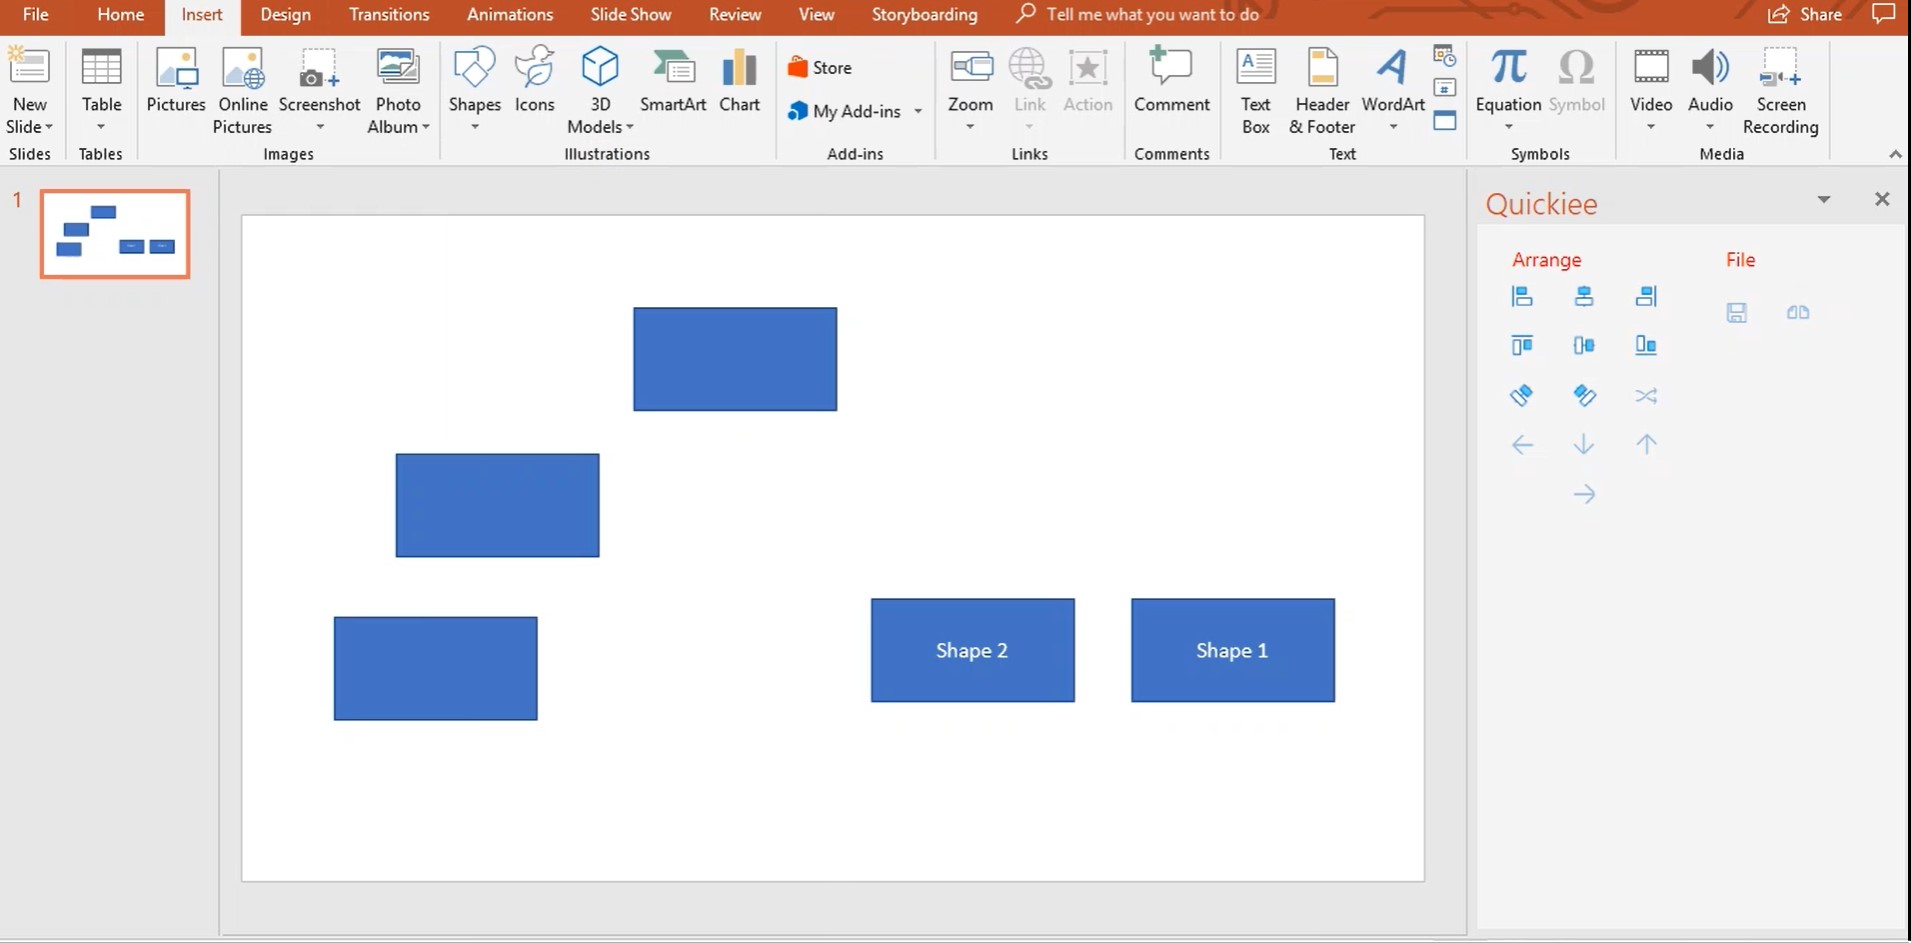Click the align center horizontally icon in Quickiee

[1584, 296]
